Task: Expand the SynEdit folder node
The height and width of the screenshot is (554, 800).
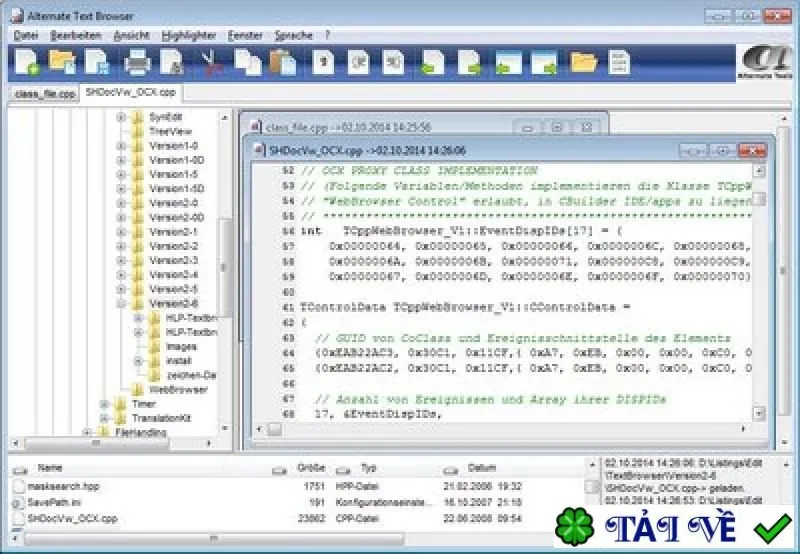Action: [121, 117]
